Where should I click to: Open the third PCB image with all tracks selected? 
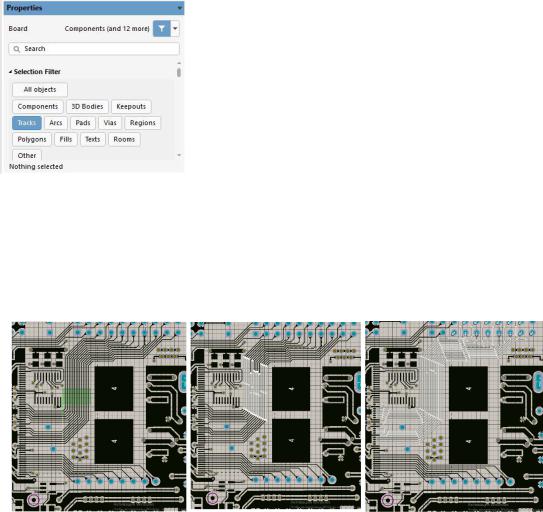454,416
